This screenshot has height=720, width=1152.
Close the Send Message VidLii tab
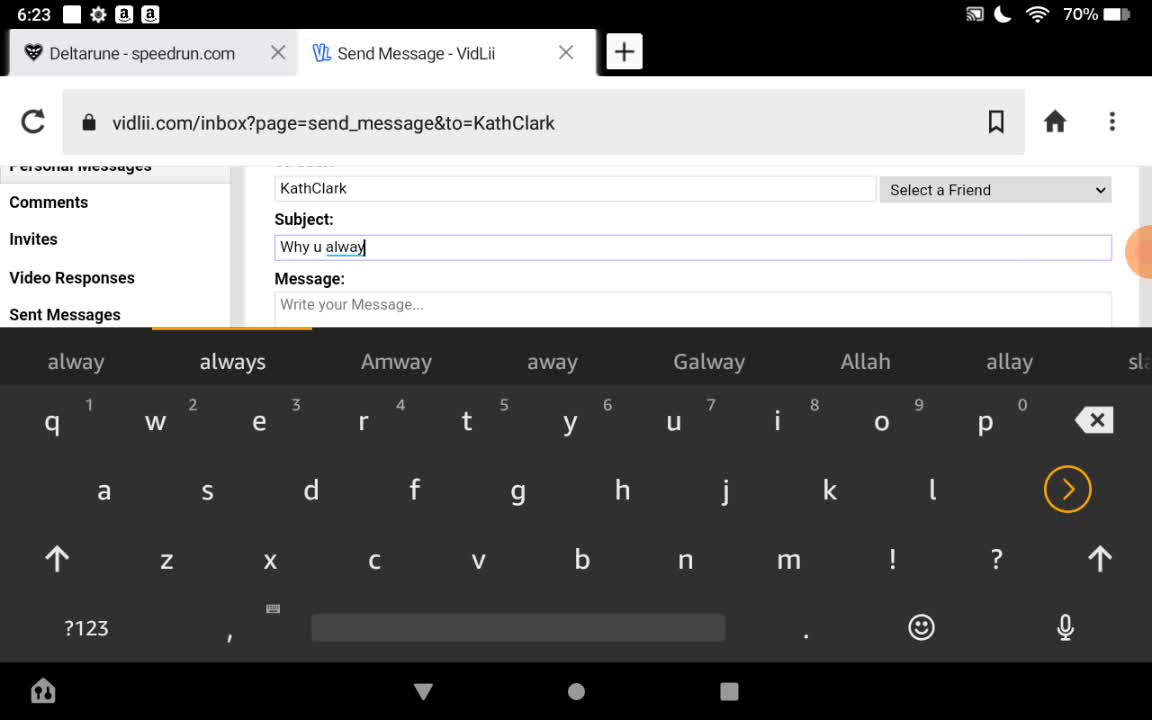[566, 53]
